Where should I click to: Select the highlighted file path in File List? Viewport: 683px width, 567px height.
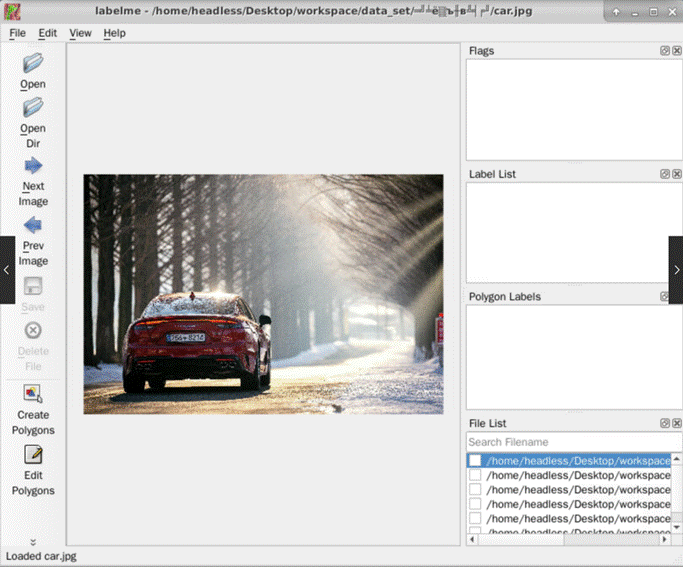point(578,460)
